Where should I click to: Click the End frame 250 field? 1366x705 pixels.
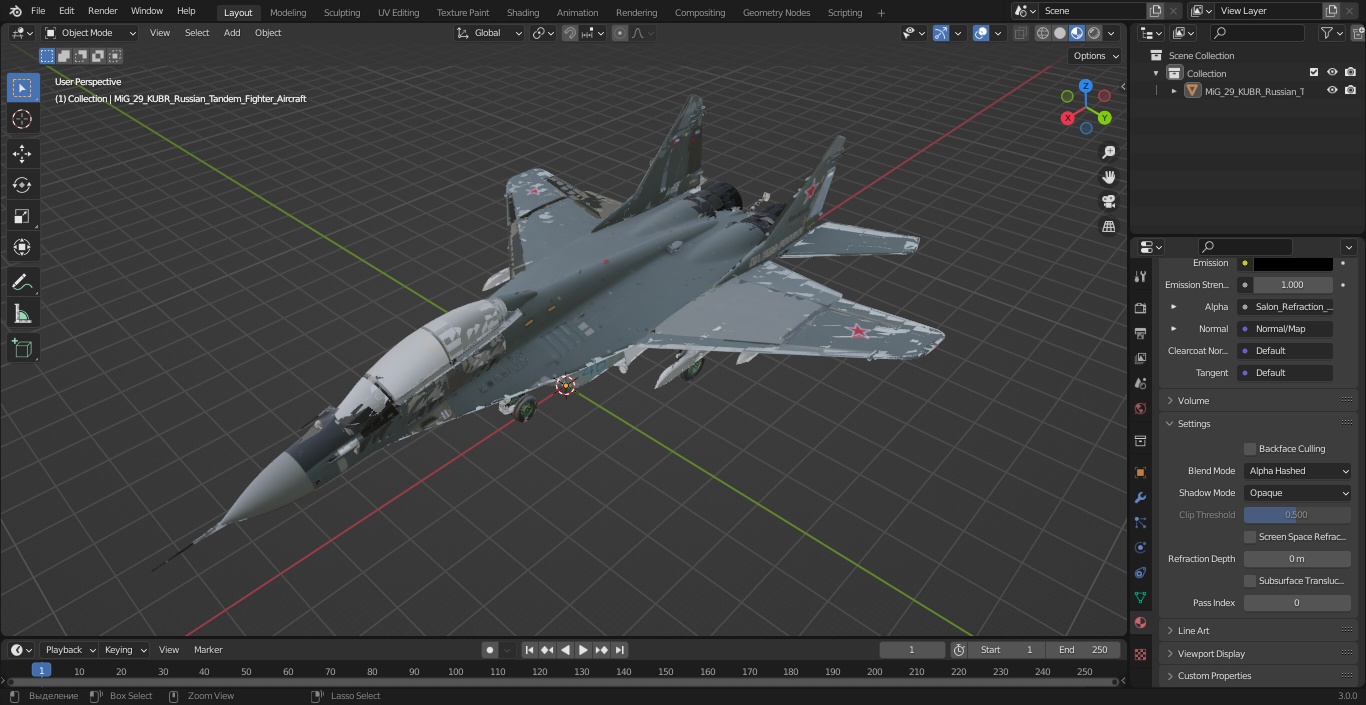1084,650
